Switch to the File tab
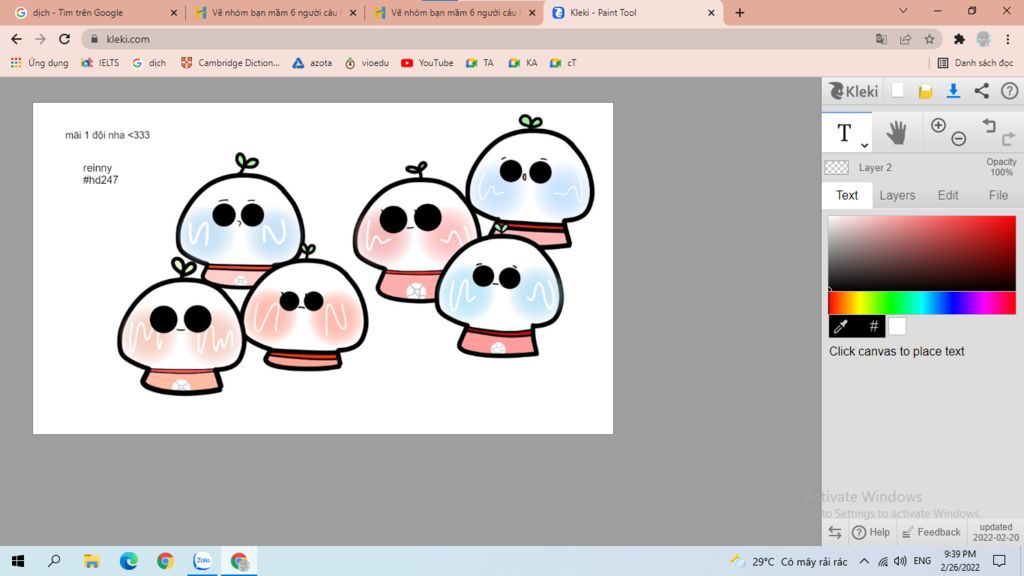Screen dimensions: 1024x576 (998, 195)
